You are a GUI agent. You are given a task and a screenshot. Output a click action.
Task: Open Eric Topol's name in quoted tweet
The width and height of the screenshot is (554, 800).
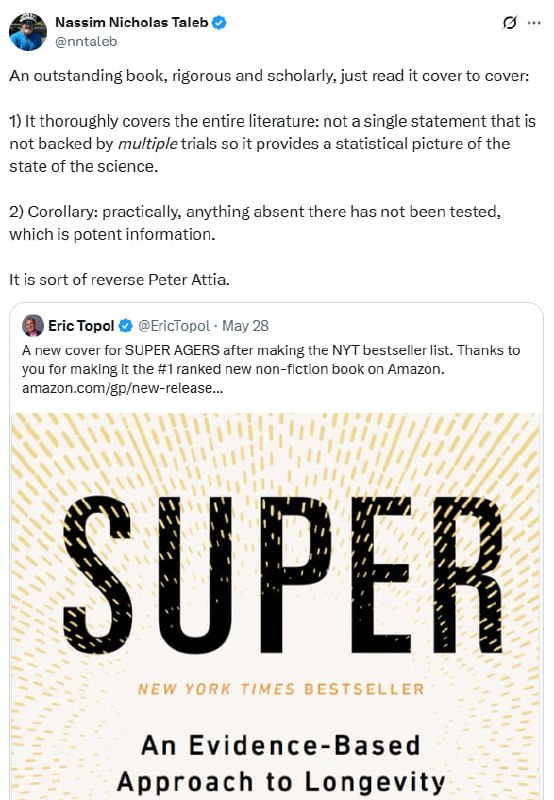pos(81,326)
